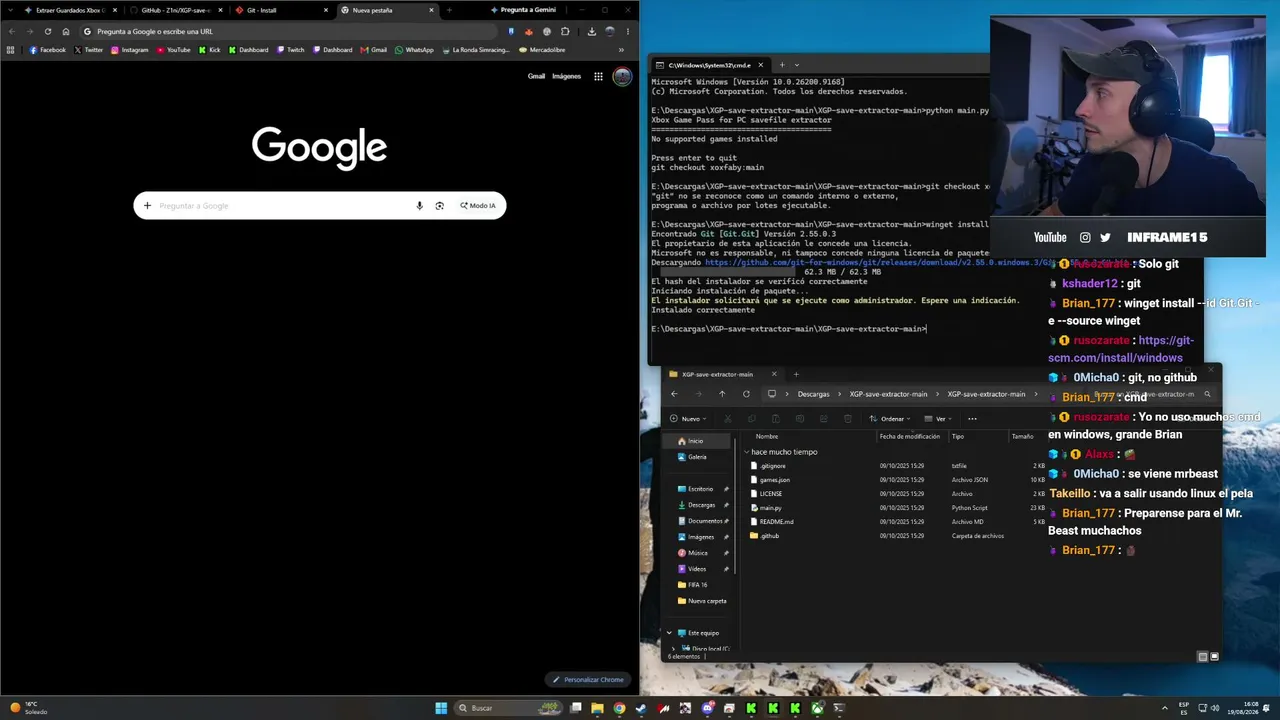Open Steam from the taskbar

point(641,708)
